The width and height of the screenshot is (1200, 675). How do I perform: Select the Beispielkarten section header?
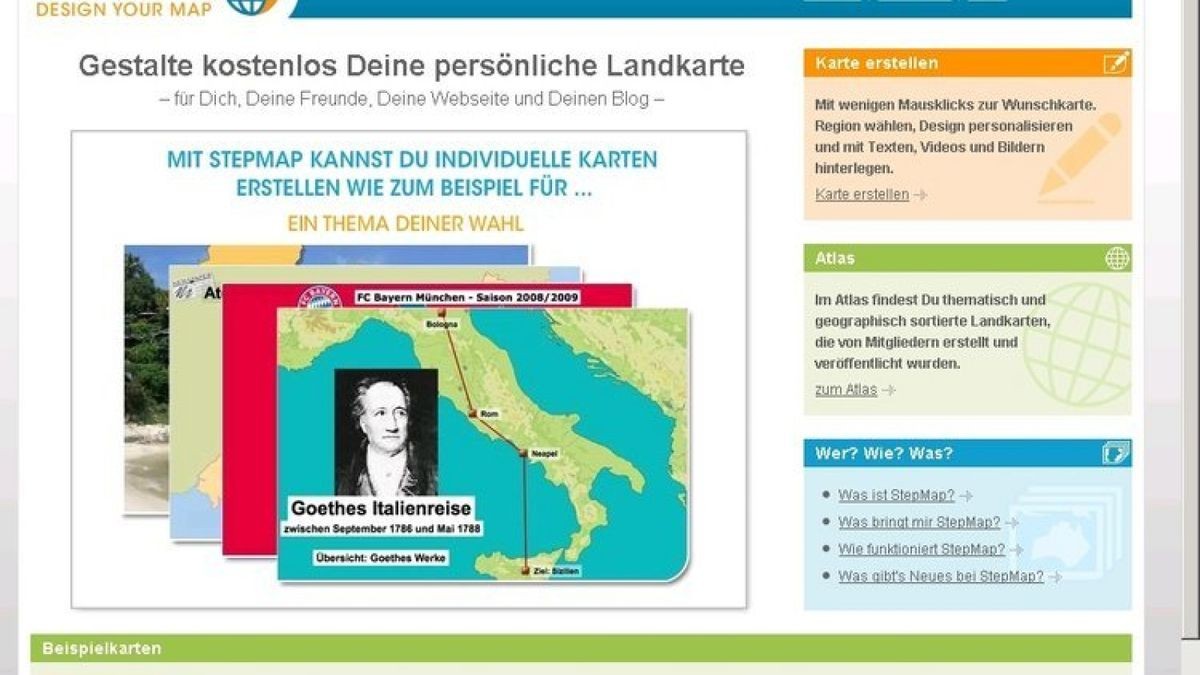(x=101, y=648)
